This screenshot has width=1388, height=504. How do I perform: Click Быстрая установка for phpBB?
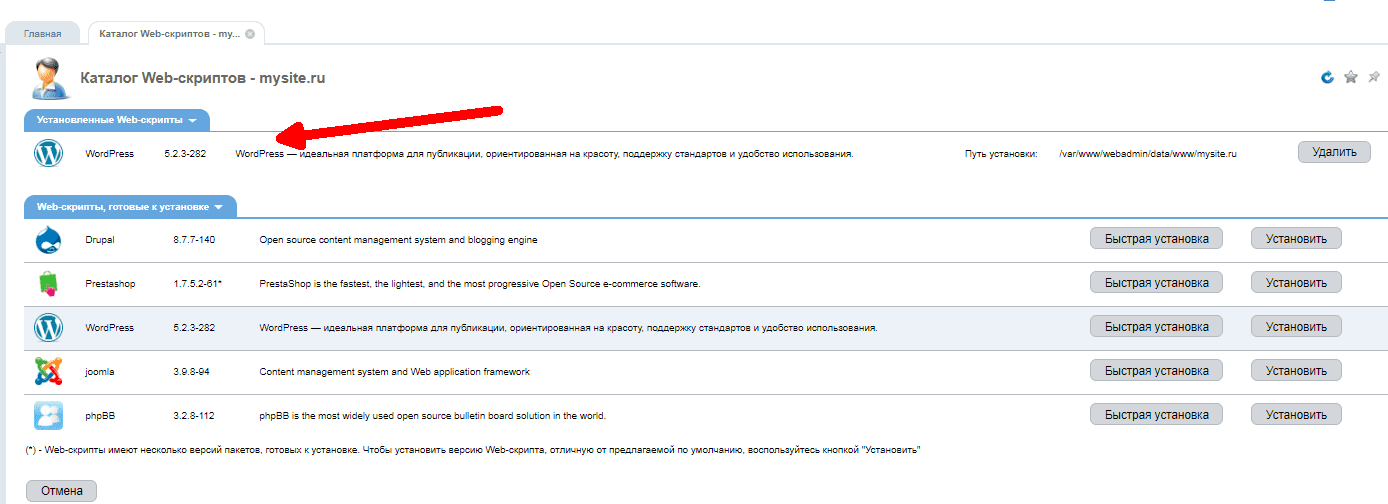(x=1156, y=415)
